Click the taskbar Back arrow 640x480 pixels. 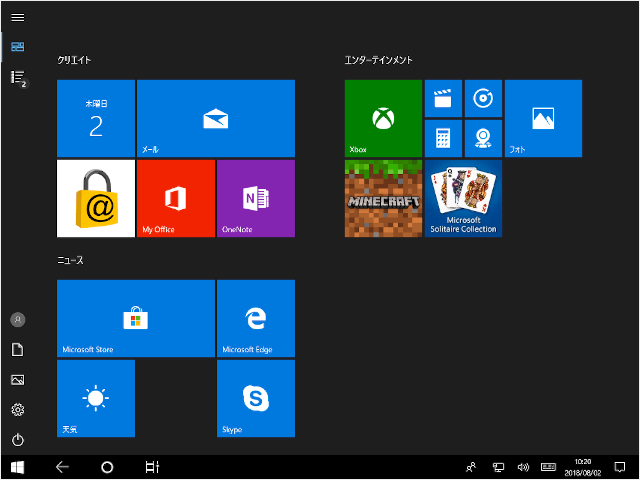click(x=62, y=467)
